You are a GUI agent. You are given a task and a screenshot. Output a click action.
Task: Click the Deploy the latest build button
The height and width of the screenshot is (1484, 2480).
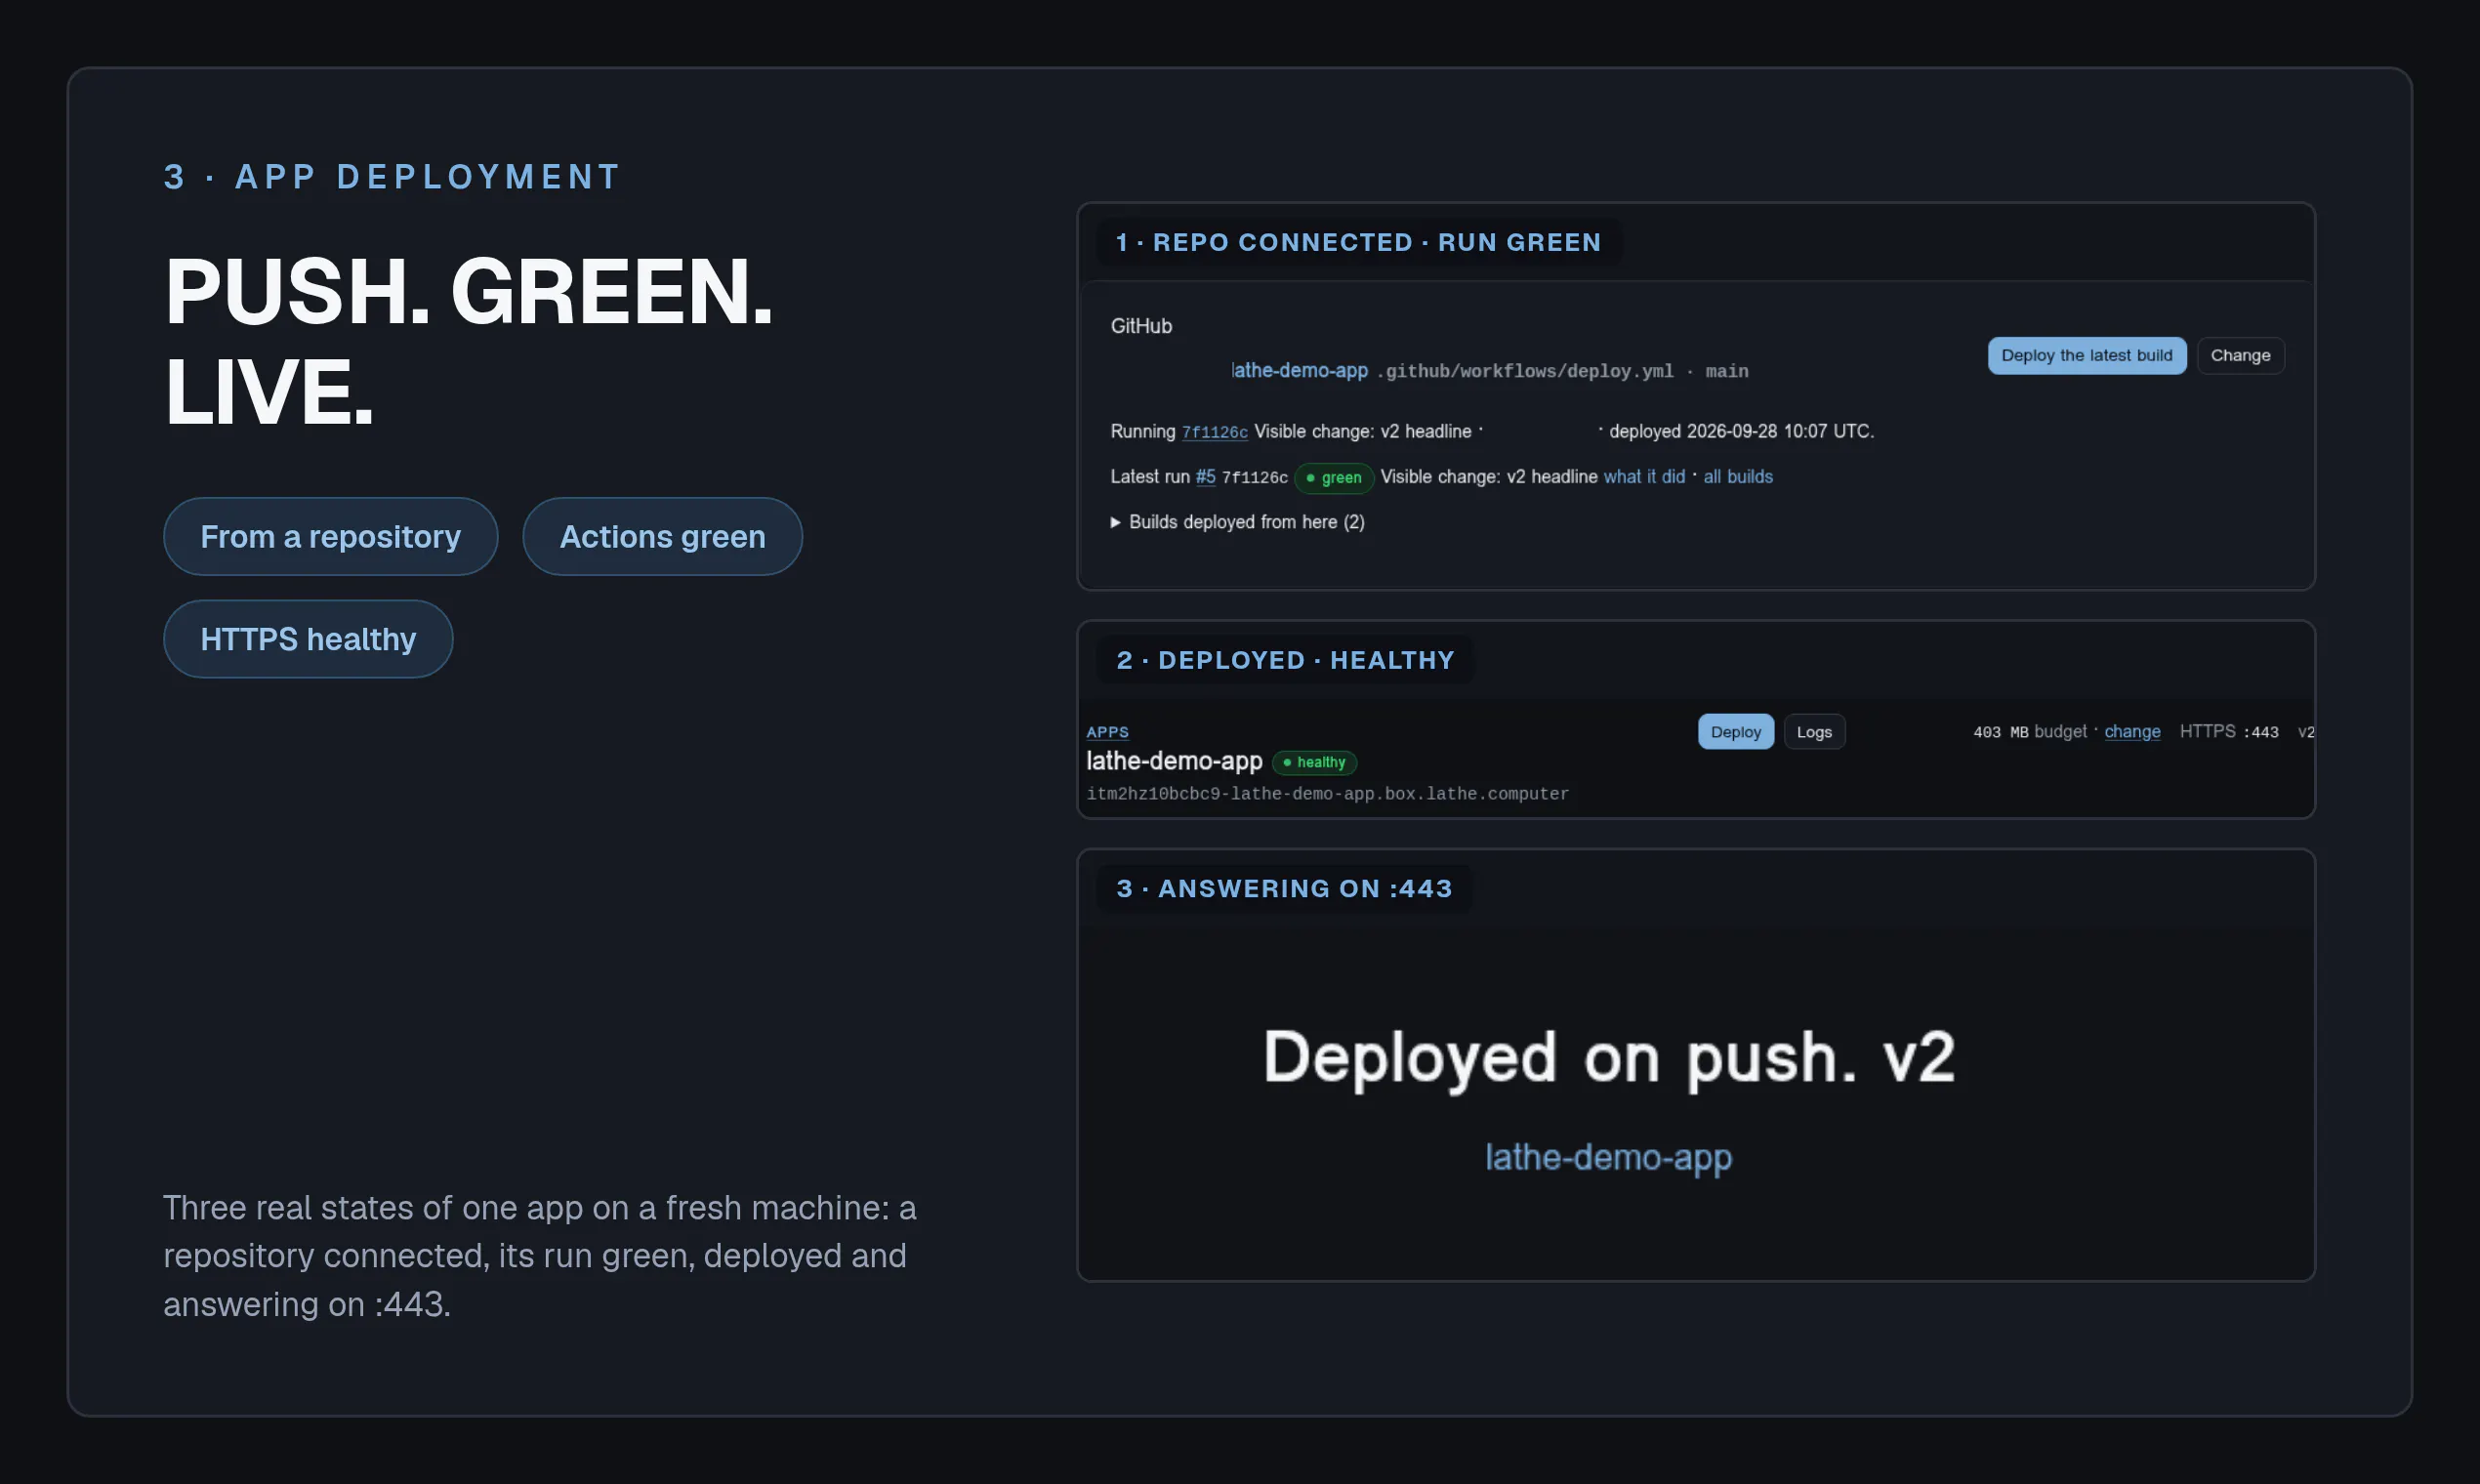pyautogui.click(x=2086, y=355)
